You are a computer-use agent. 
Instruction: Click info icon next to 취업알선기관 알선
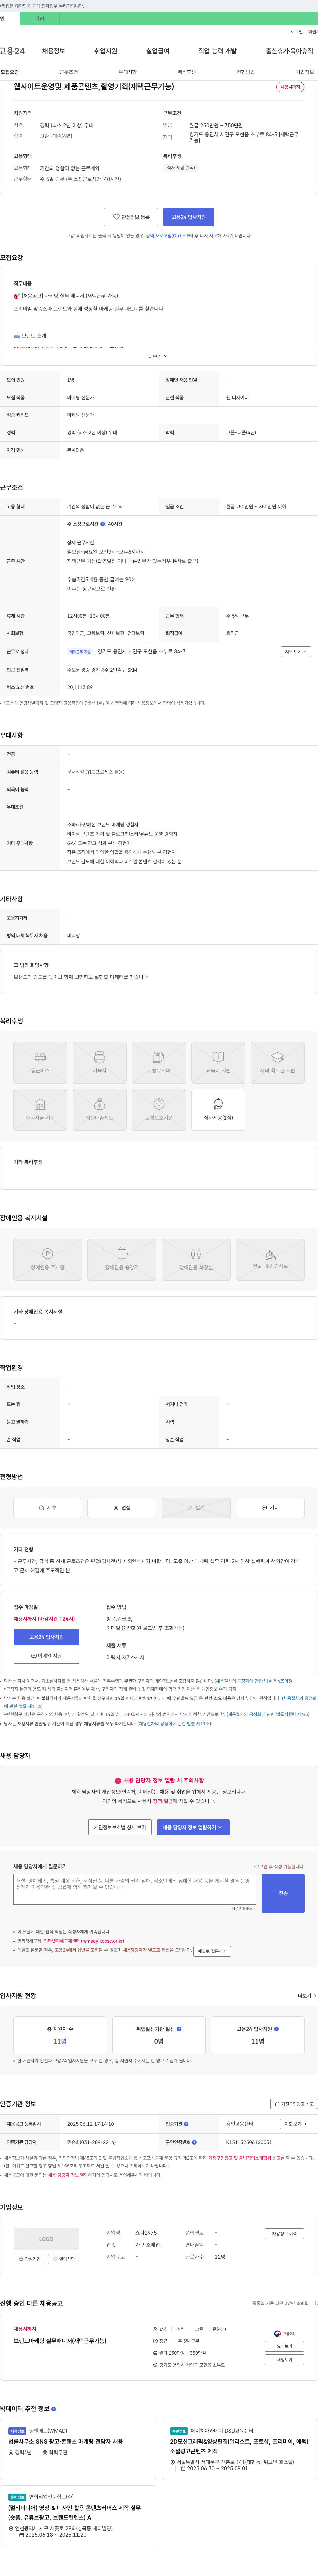[179, 2029]
